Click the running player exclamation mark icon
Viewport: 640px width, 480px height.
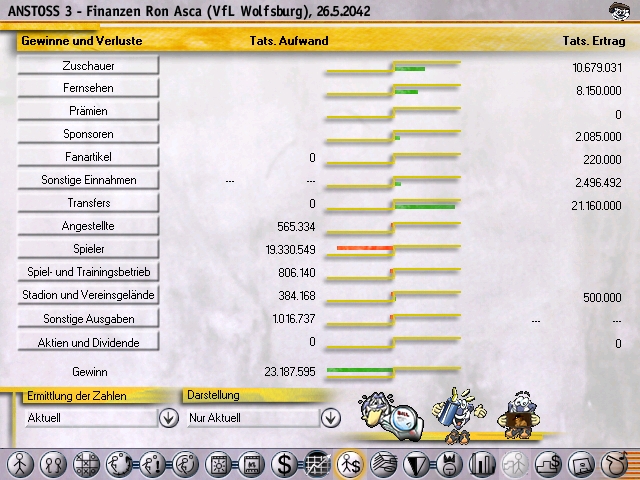tap(152, 464)
